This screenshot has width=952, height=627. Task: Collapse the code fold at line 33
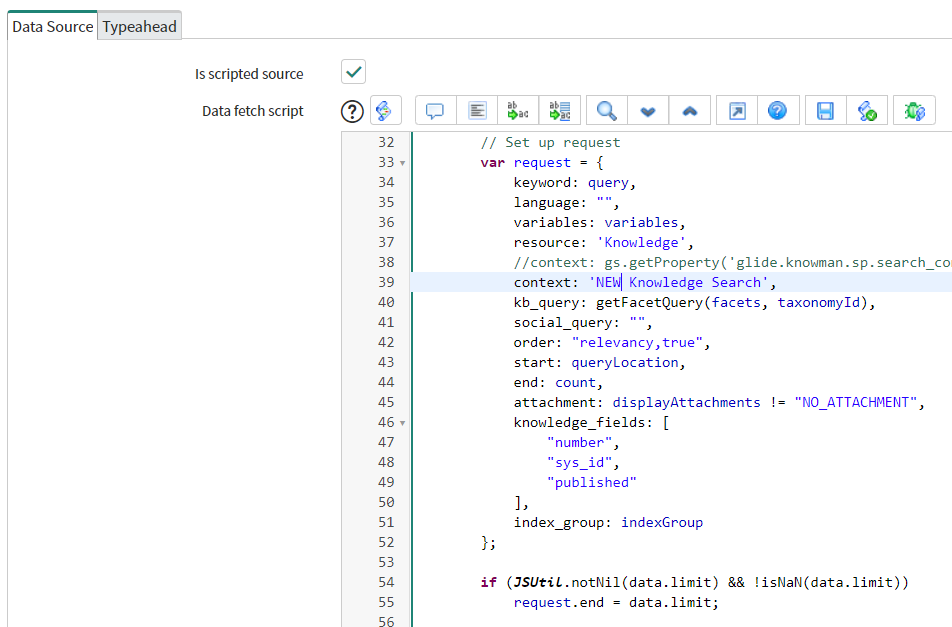403,163
